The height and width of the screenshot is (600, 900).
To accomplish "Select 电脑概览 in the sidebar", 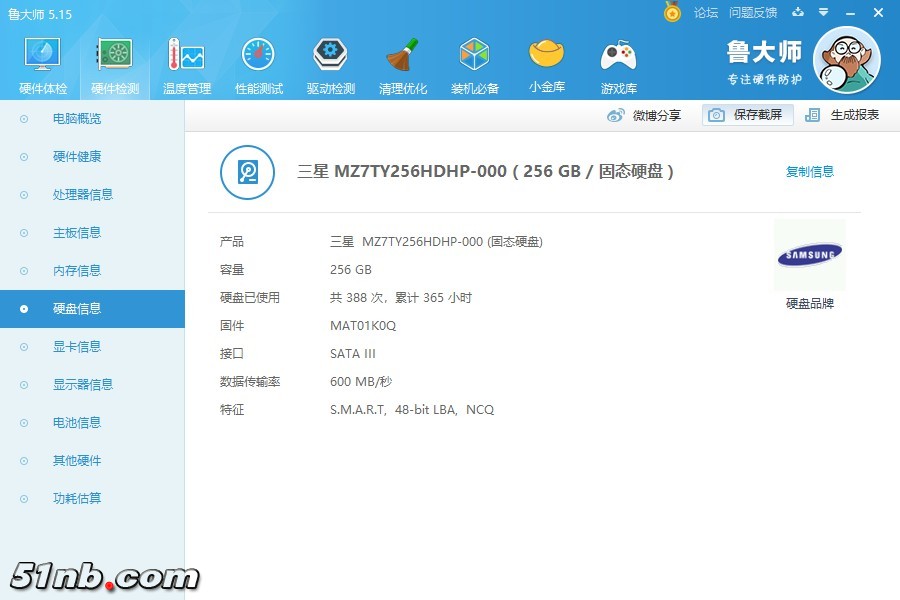I will [x=77, y=119].
